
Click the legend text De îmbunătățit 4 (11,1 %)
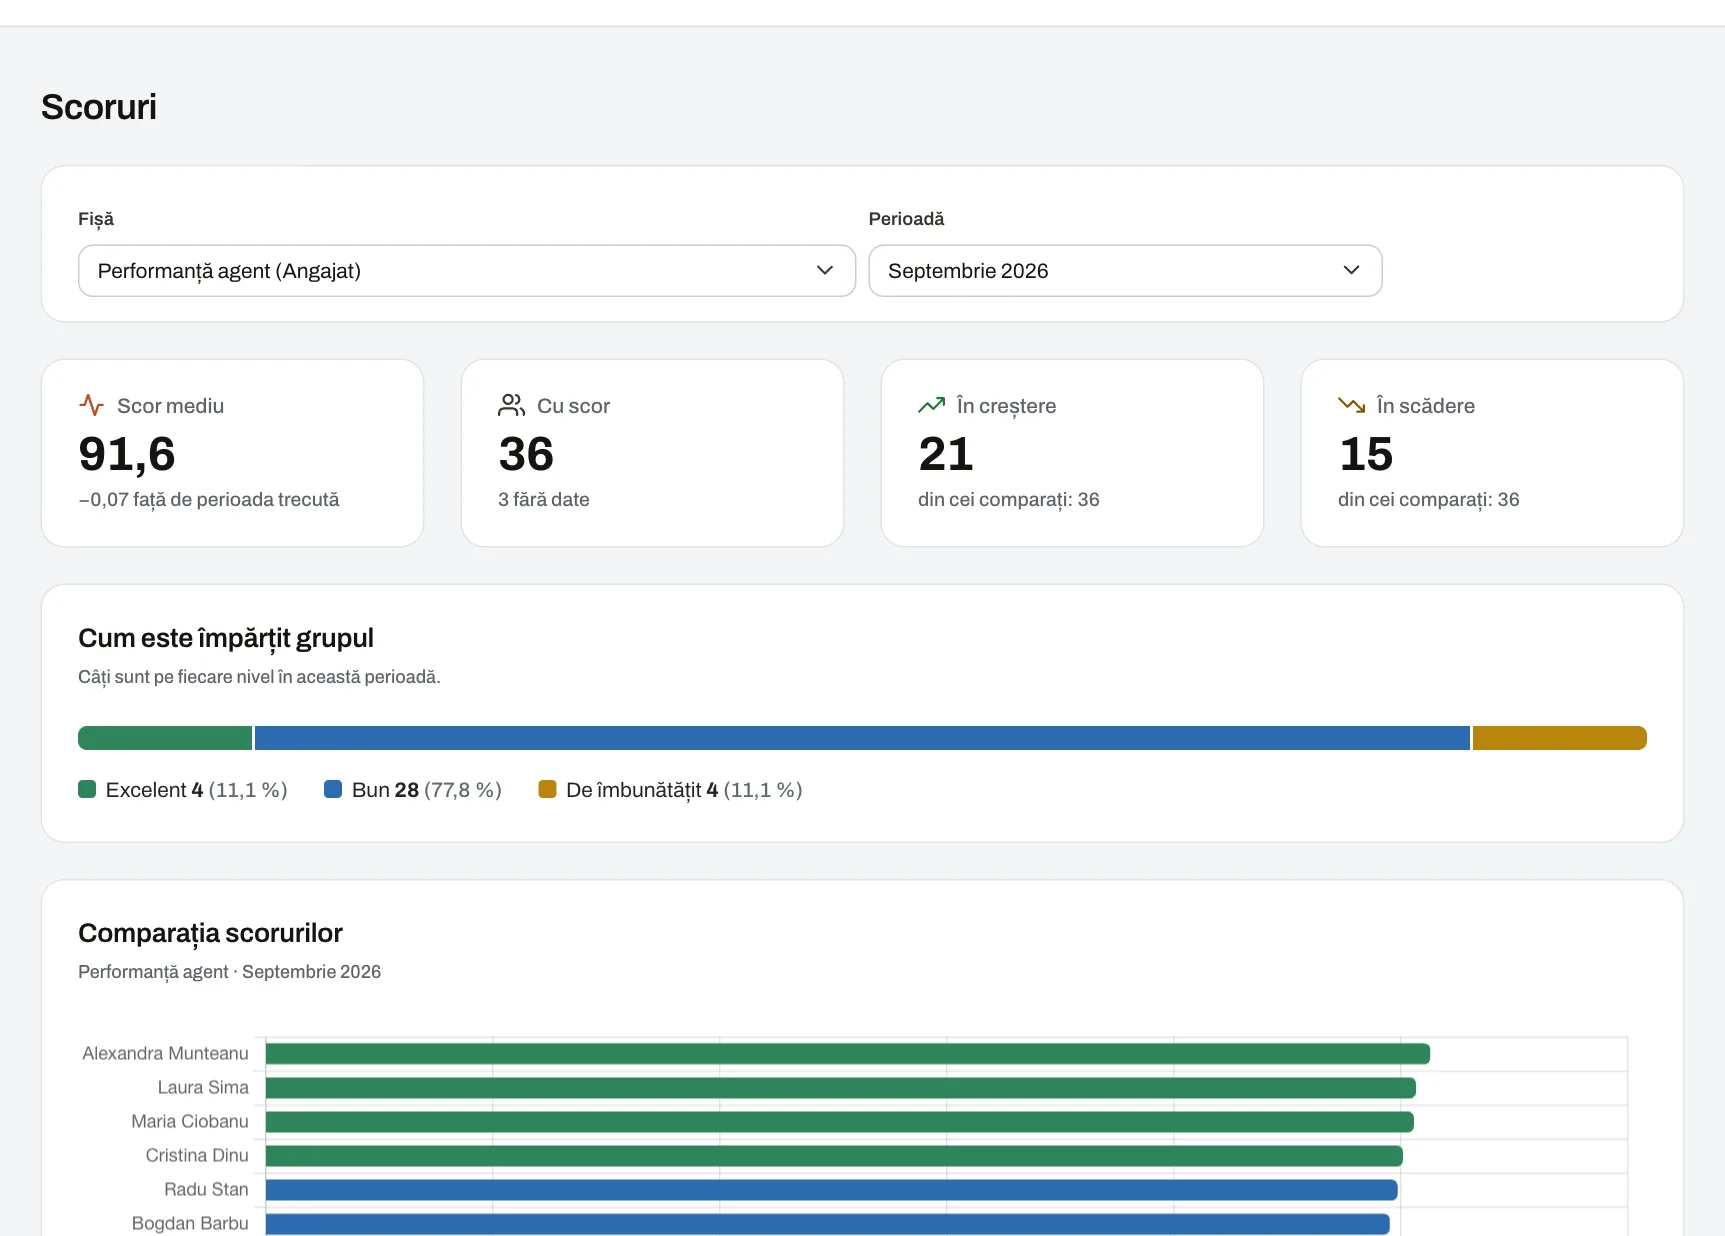684,790
